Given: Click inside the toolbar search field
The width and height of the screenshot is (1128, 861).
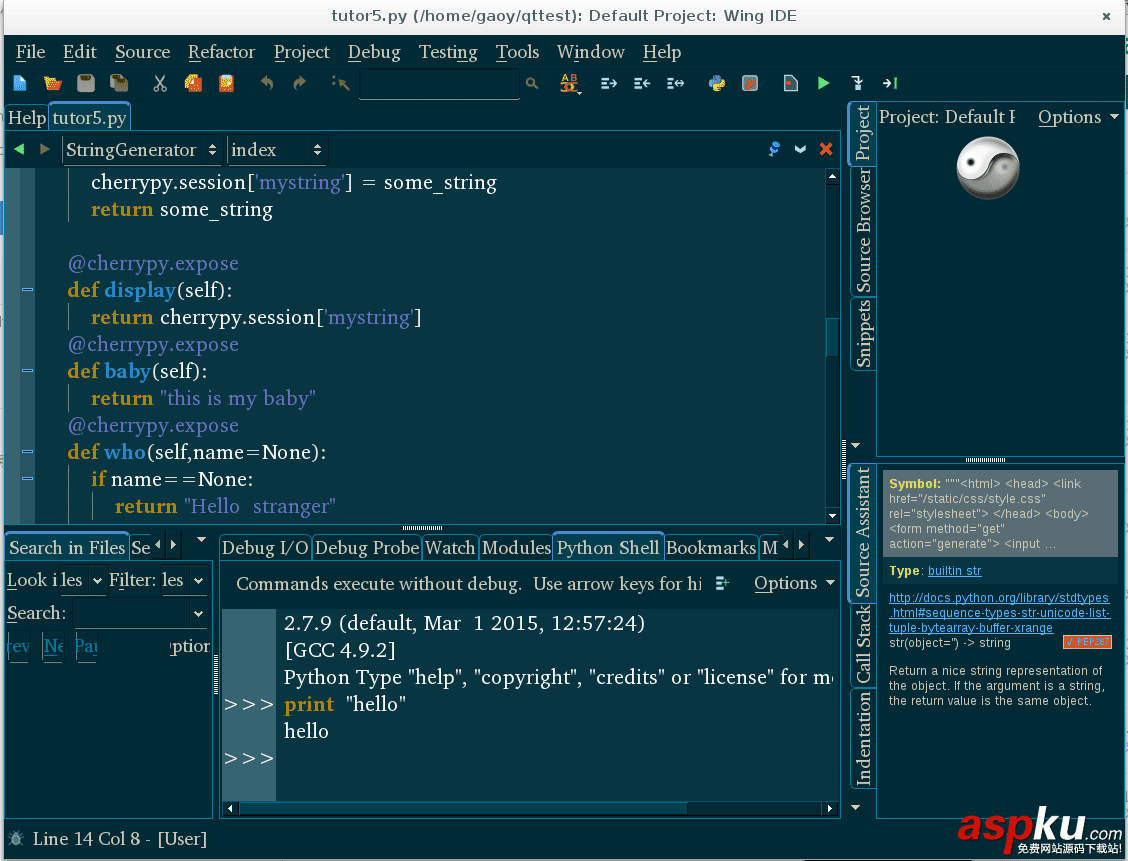Looking at the screenshot, I should (438, 84).
